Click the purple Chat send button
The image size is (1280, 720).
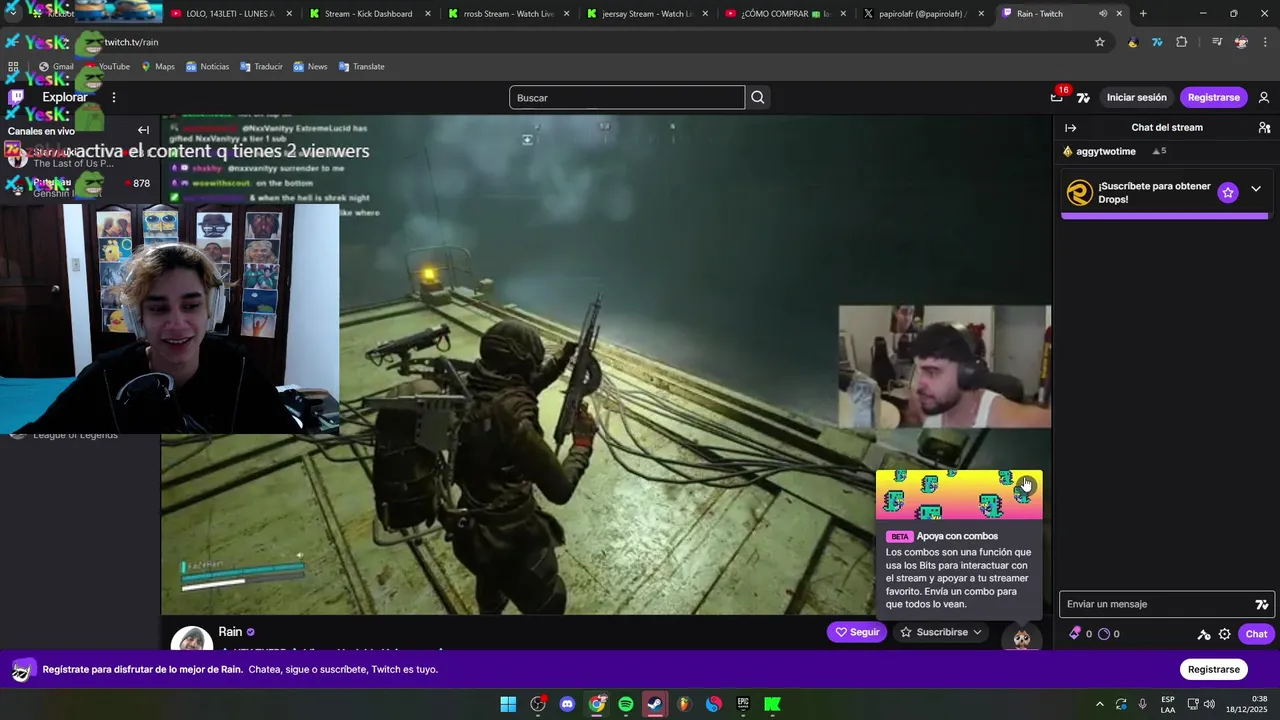click(1256, 634)
